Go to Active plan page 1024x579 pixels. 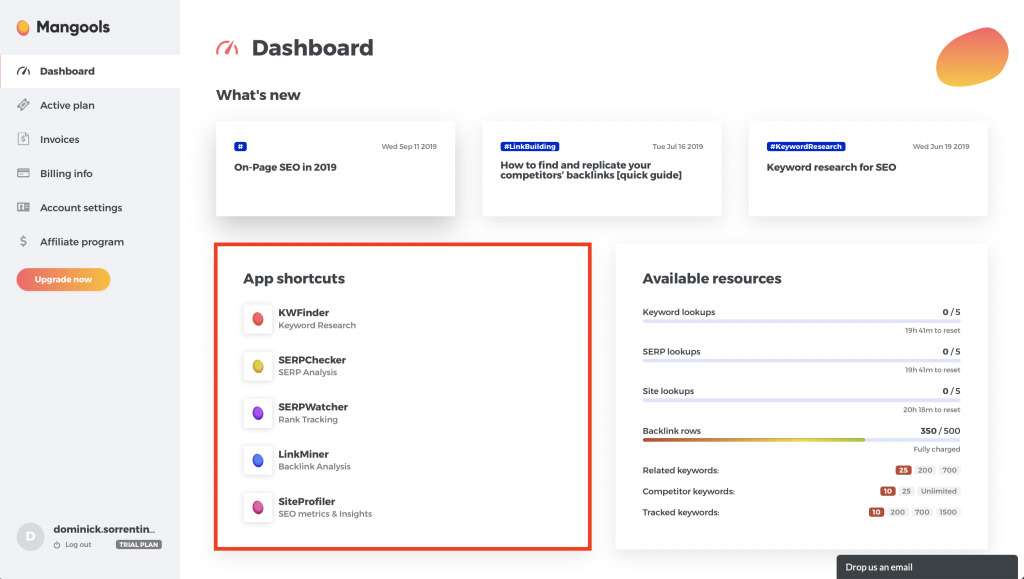[x=67, y=105]
